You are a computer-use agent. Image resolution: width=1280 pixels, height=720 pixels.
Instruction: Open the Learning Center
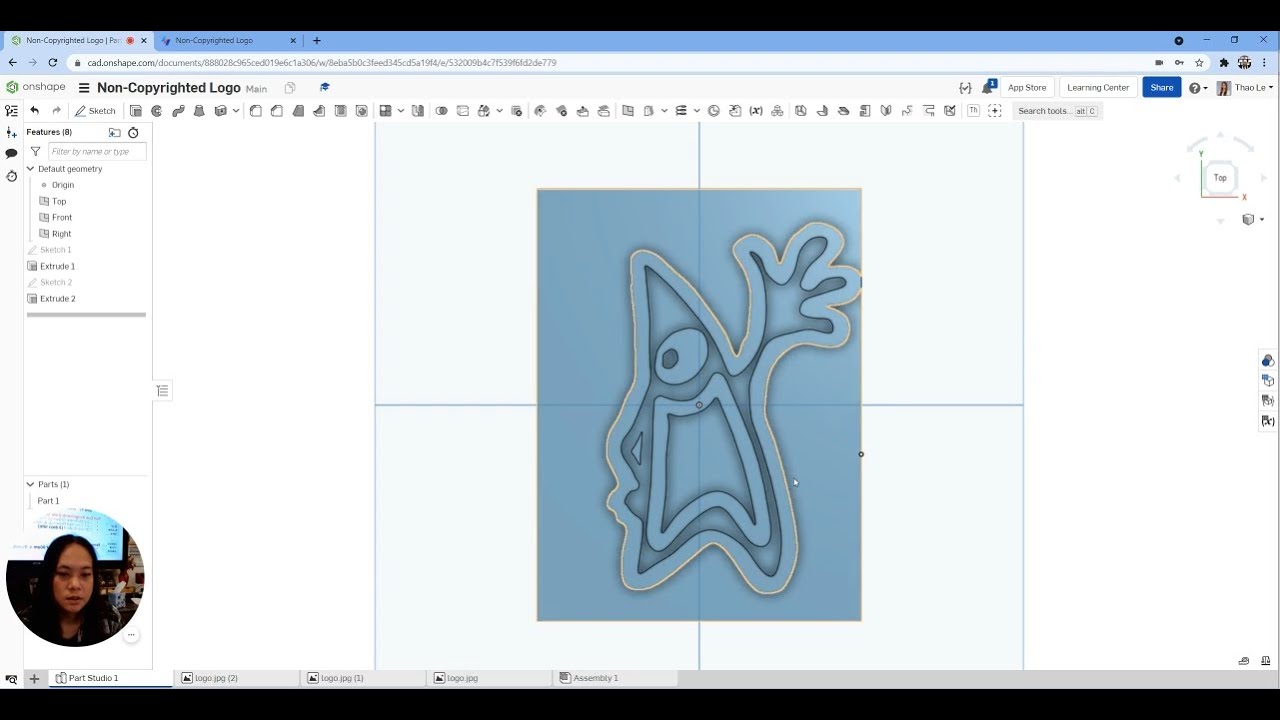click(x=1098, y=87)
